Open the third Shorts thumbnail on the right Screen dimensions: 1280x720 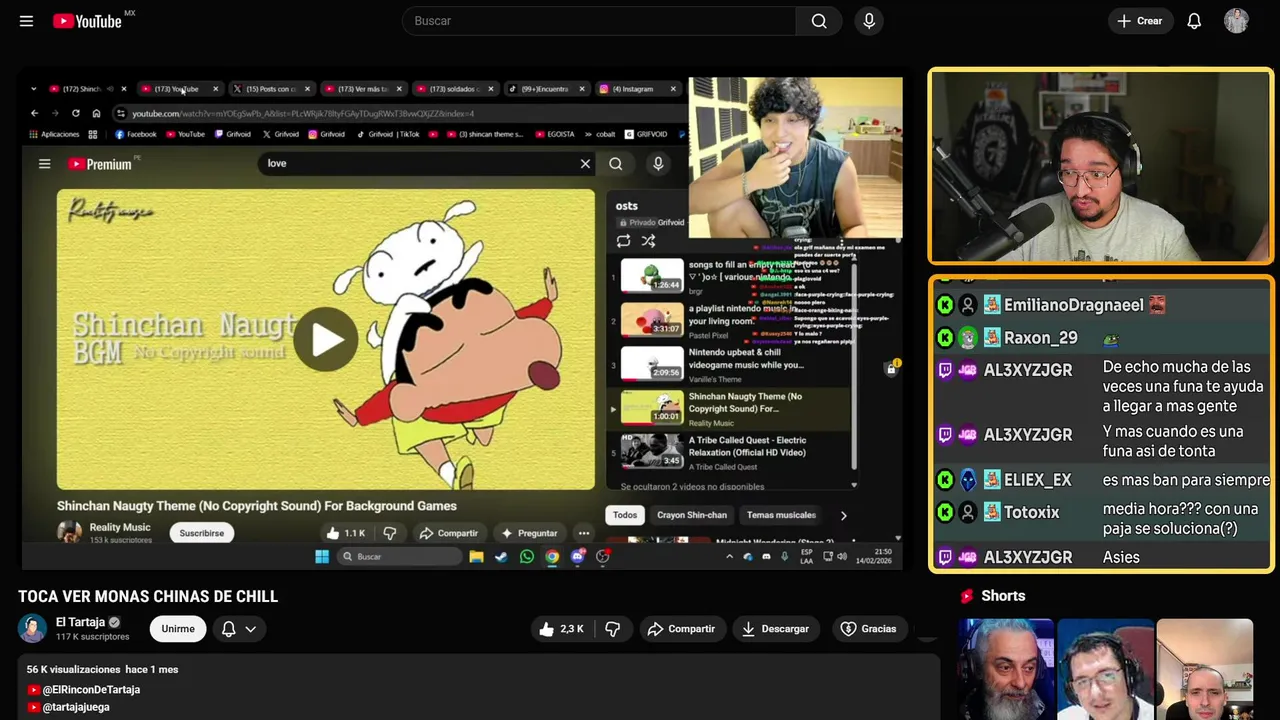pyautogui.click(x=1204, y=669)
